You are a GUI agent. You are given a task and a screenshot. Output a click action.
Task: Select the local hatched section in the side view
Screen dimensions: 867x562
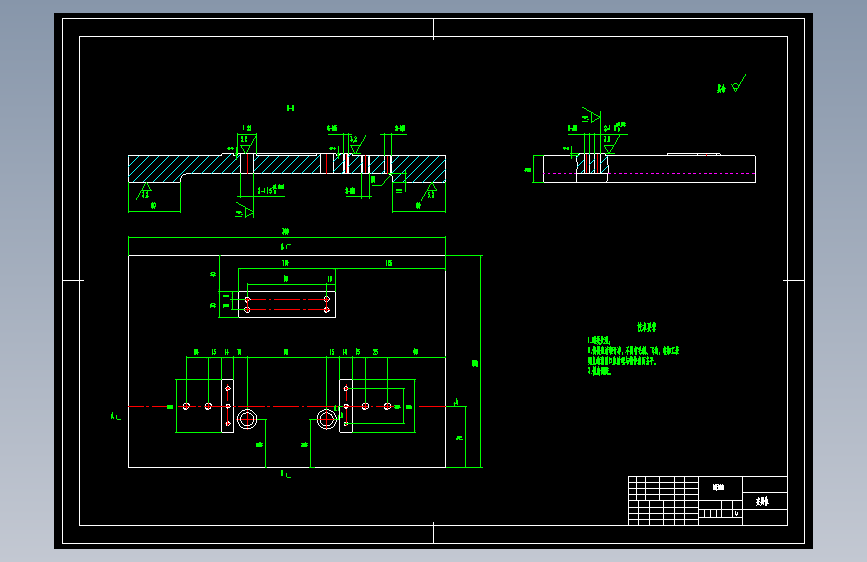[593, 164]
